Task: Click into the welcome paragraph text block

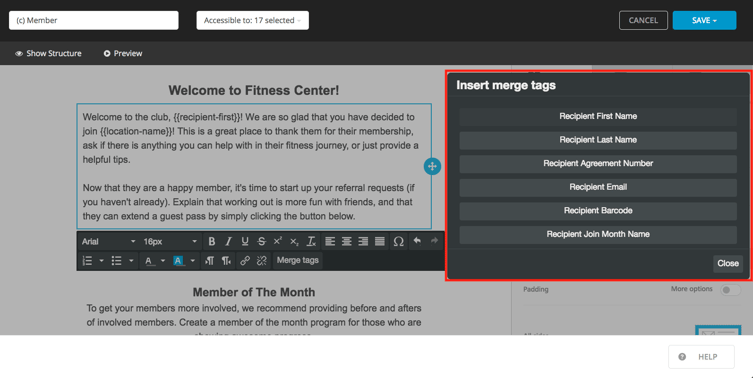Action: 254,166
